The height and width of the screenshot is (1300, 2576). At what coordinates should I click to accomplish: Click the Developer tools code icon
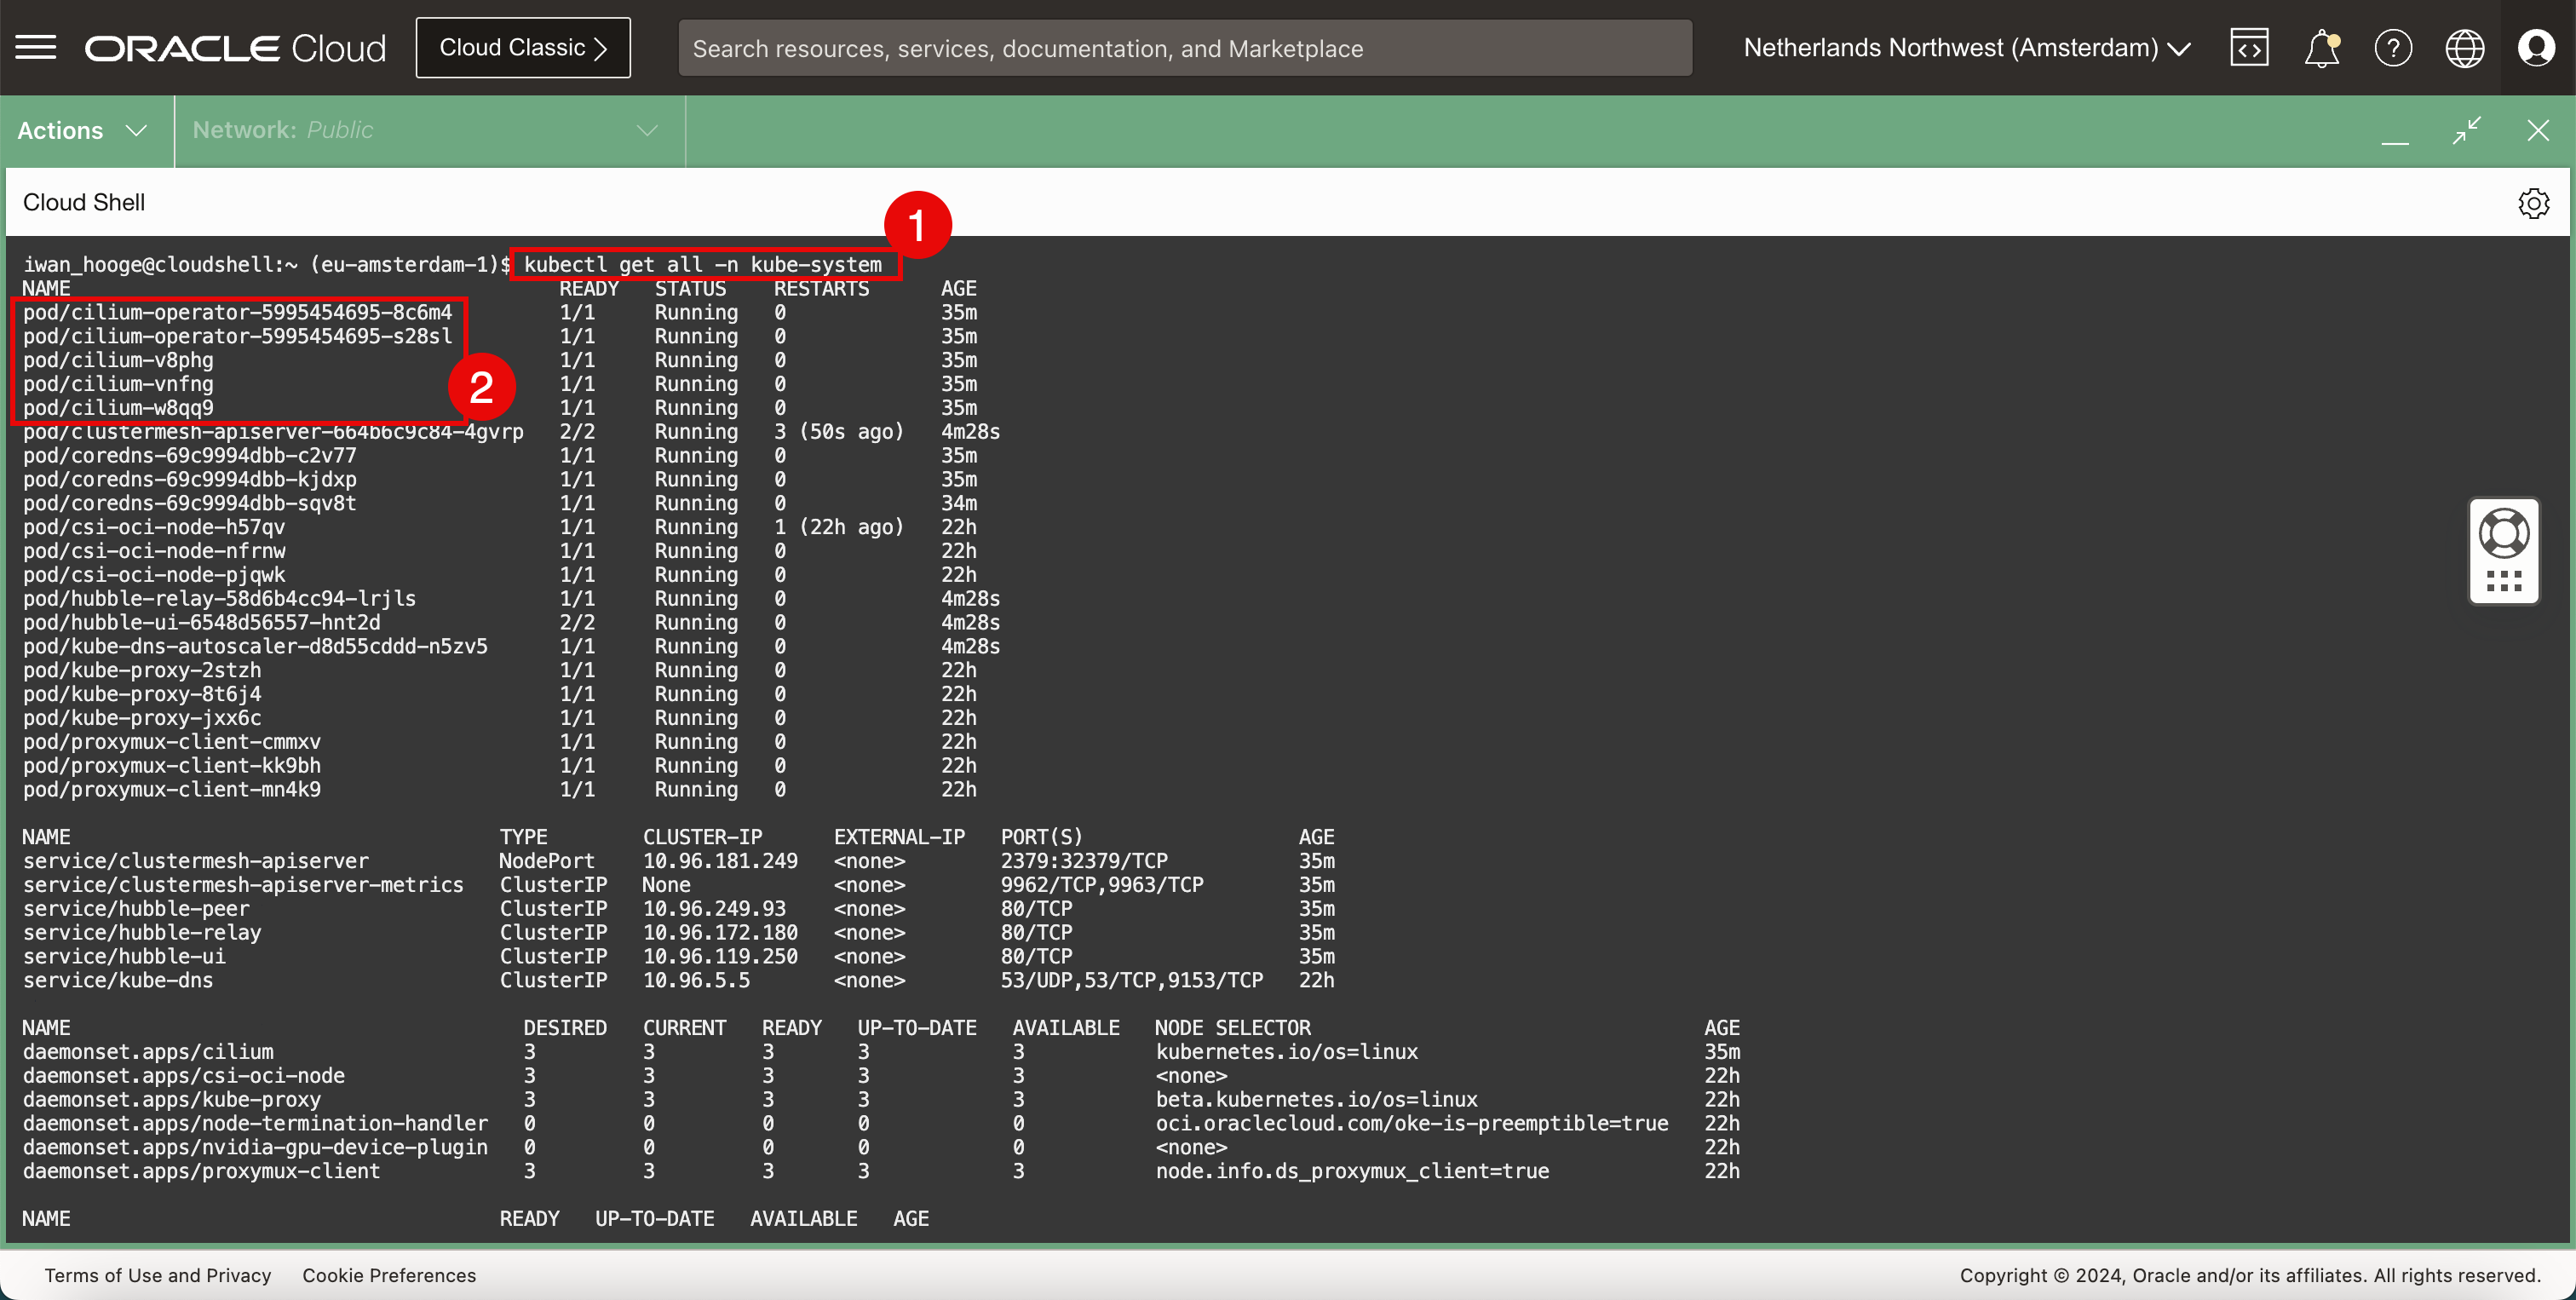[x=2249, y=47]
